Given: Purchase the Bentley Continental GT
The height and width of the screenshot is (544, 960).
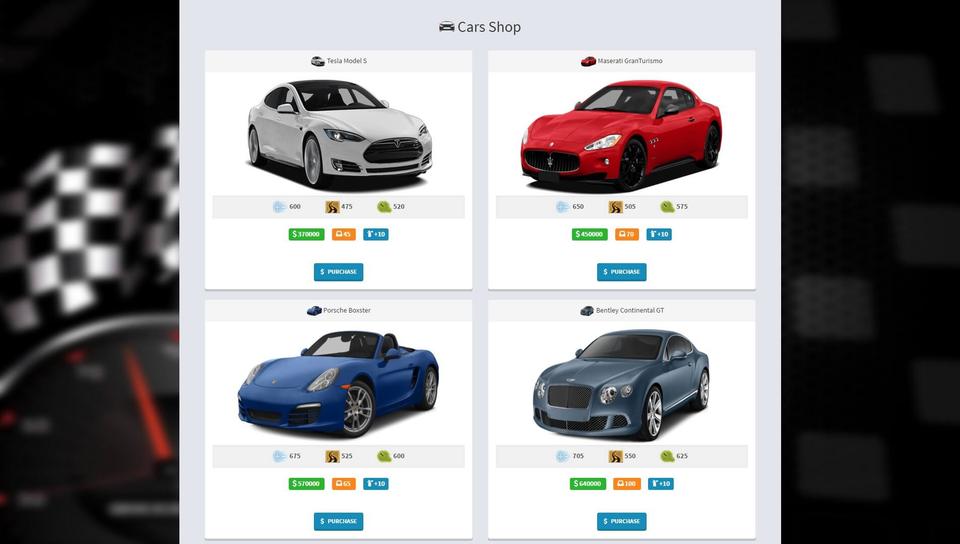Looking at the screenshot, I should [x=621, y=521].
